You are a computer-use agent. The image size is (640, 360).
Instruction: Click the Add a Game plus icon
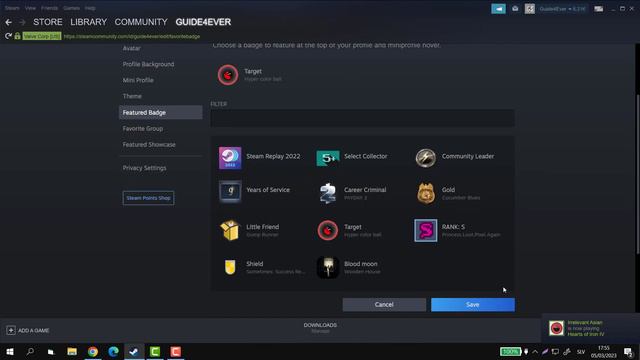(x=11, y=330)
